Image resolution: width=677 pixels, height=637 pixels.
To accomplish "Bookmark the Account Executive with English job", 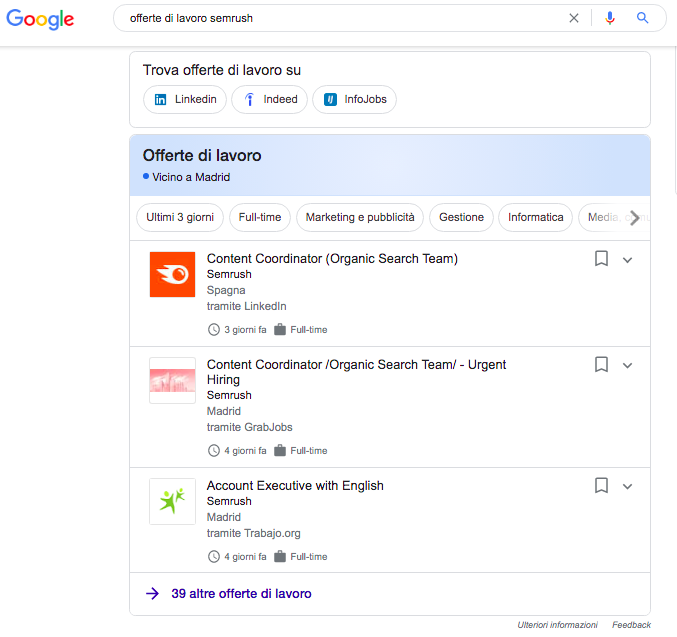I will point(601,485).
